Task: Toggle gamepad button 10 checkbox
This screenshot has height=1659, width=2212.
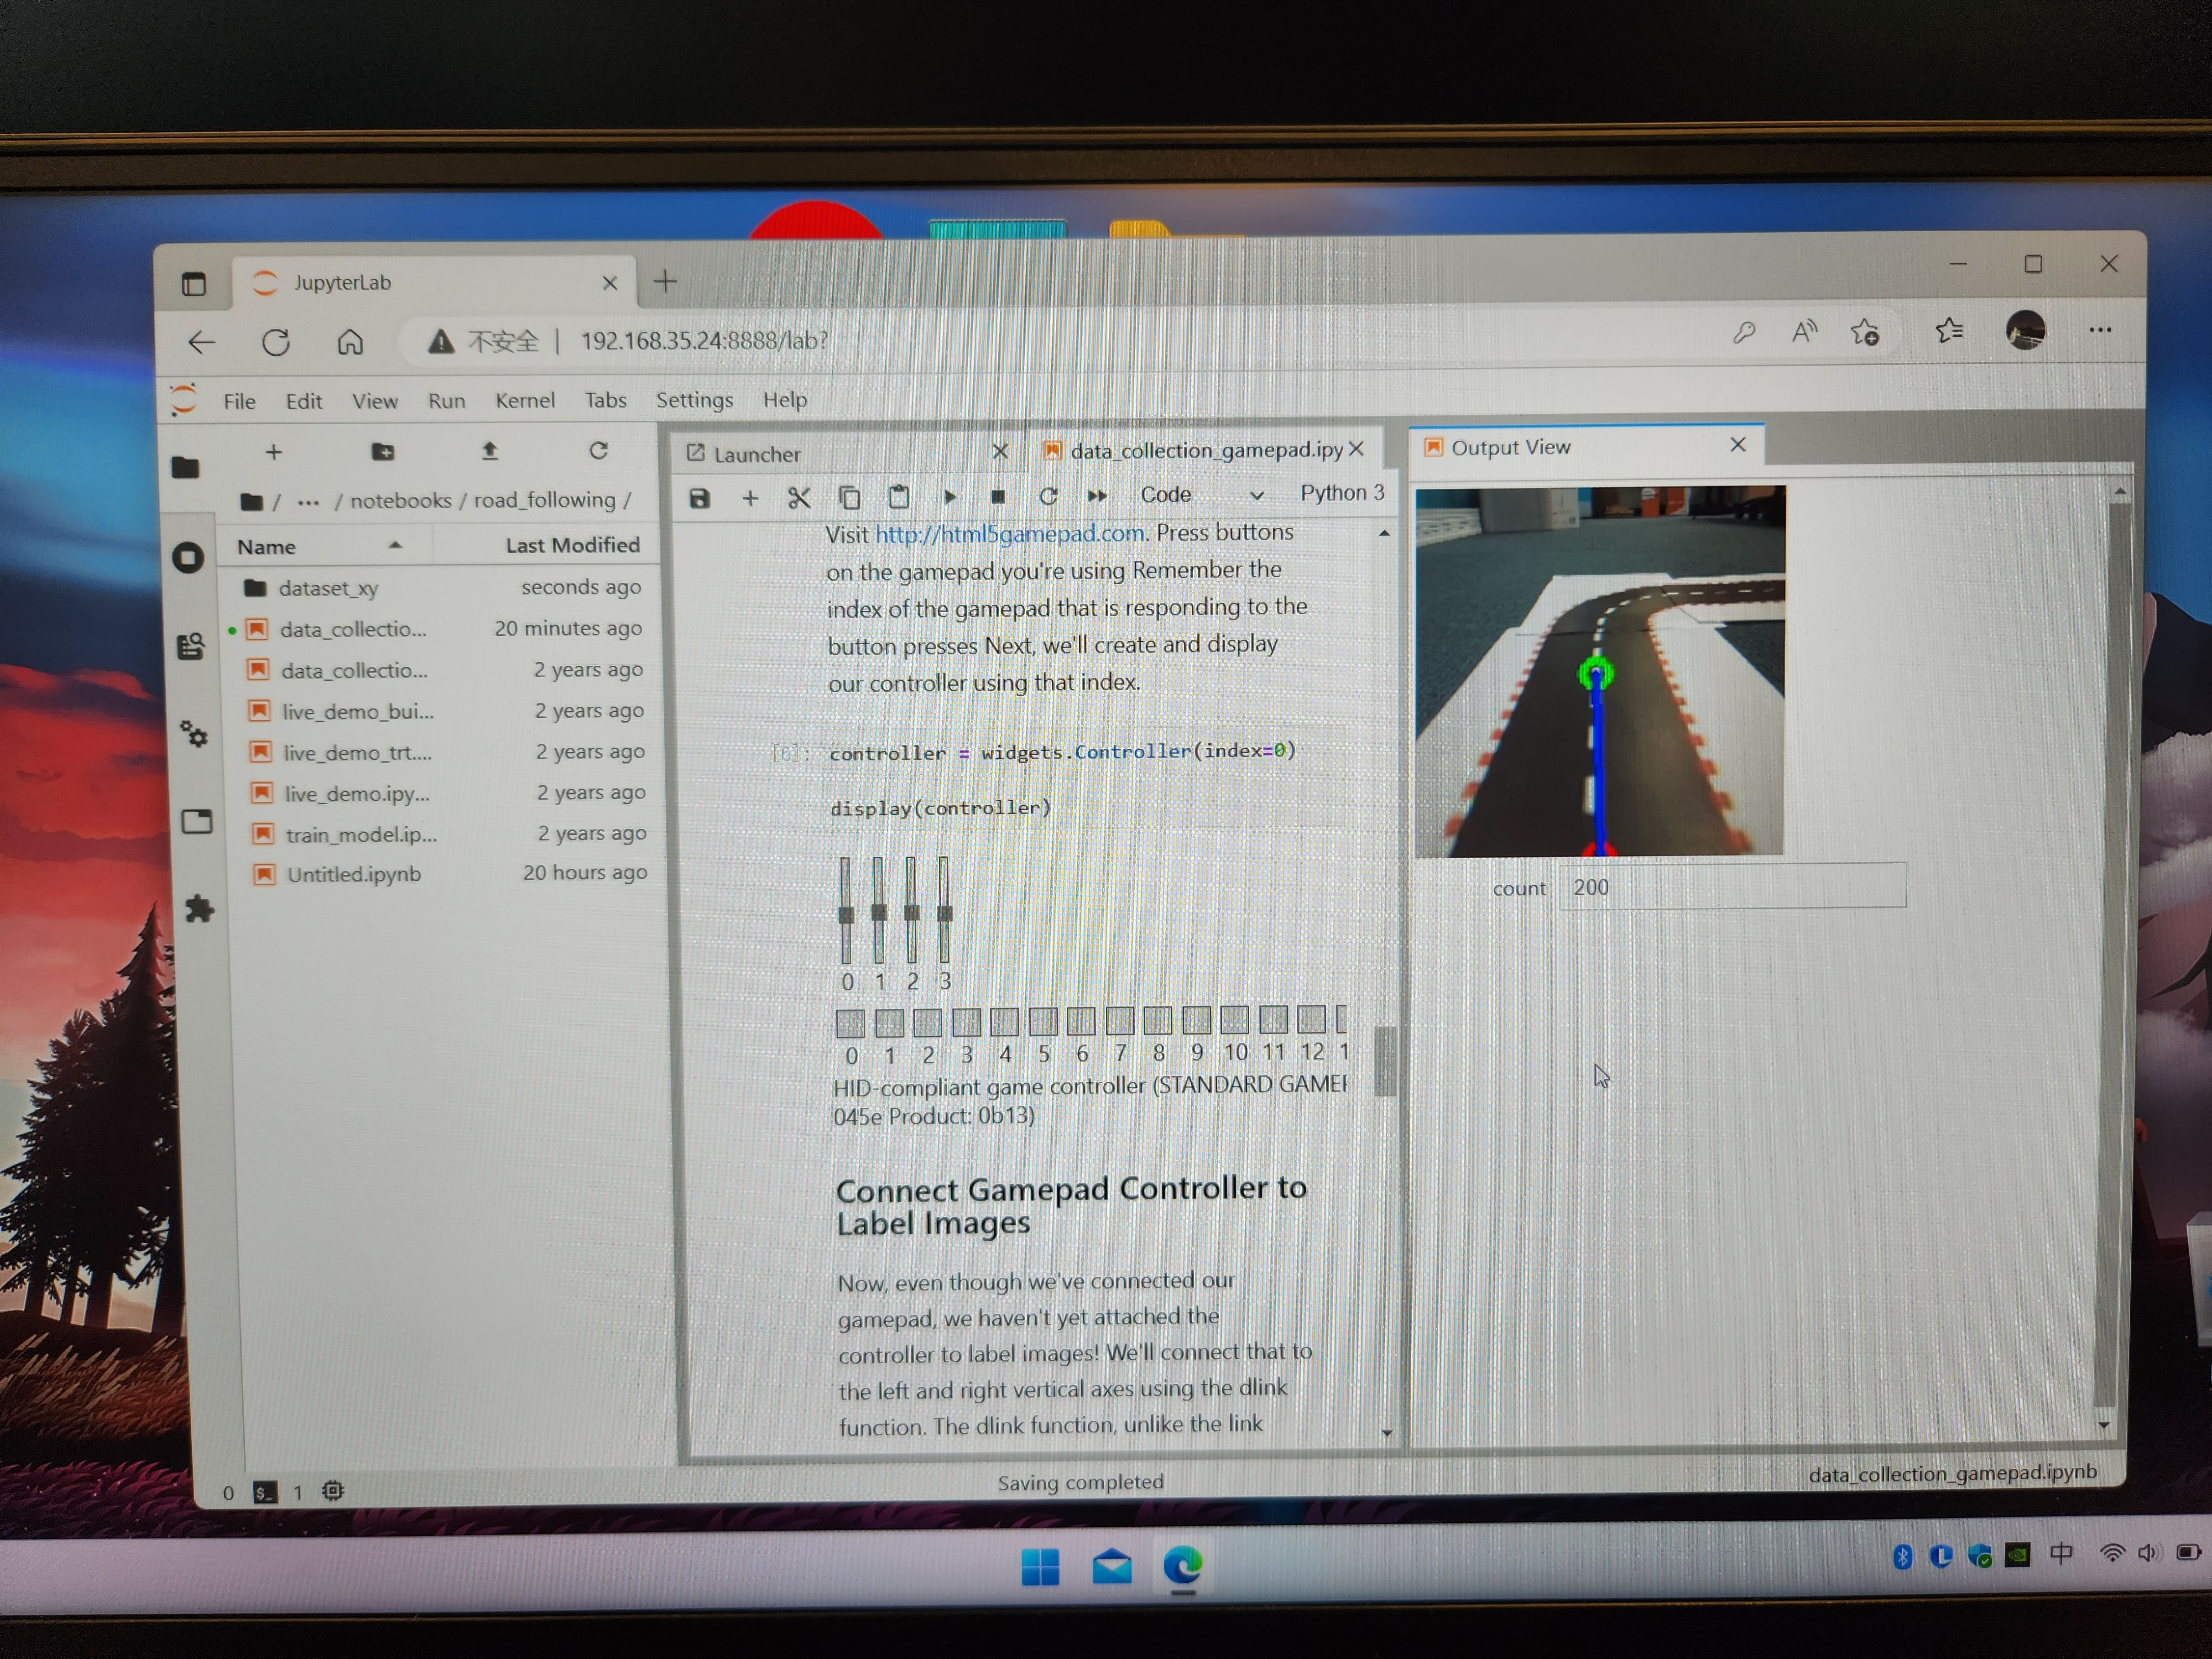Action: pyautogui.click(x=1234, y=1019)
